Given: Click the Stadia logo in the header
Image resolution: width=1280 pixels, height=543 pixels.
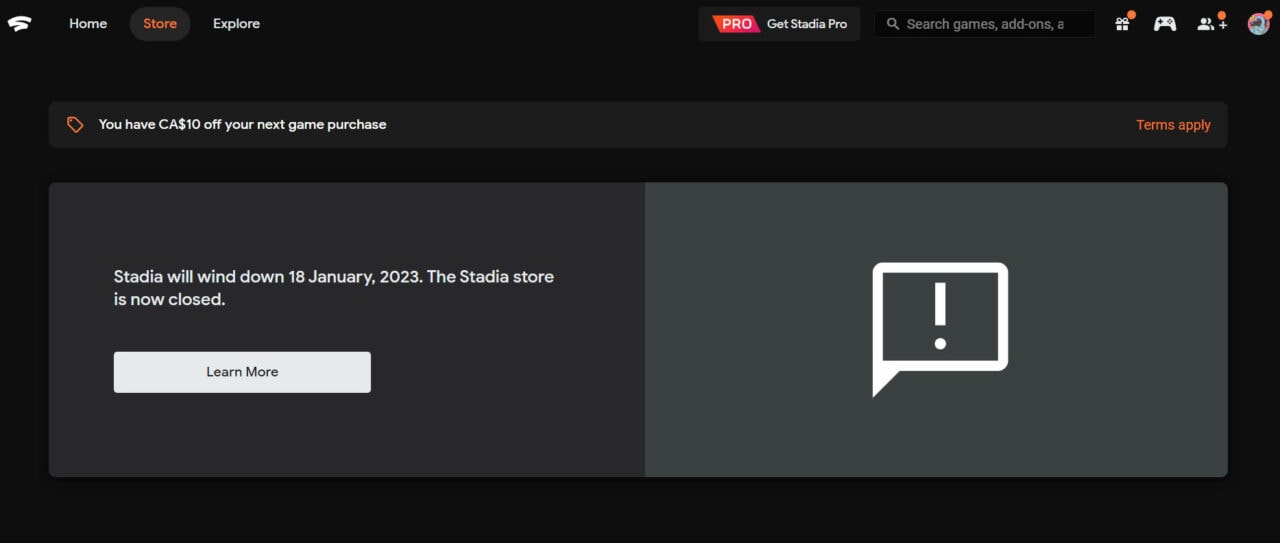Looking at the screenshot, I should [x=20, y=24].
